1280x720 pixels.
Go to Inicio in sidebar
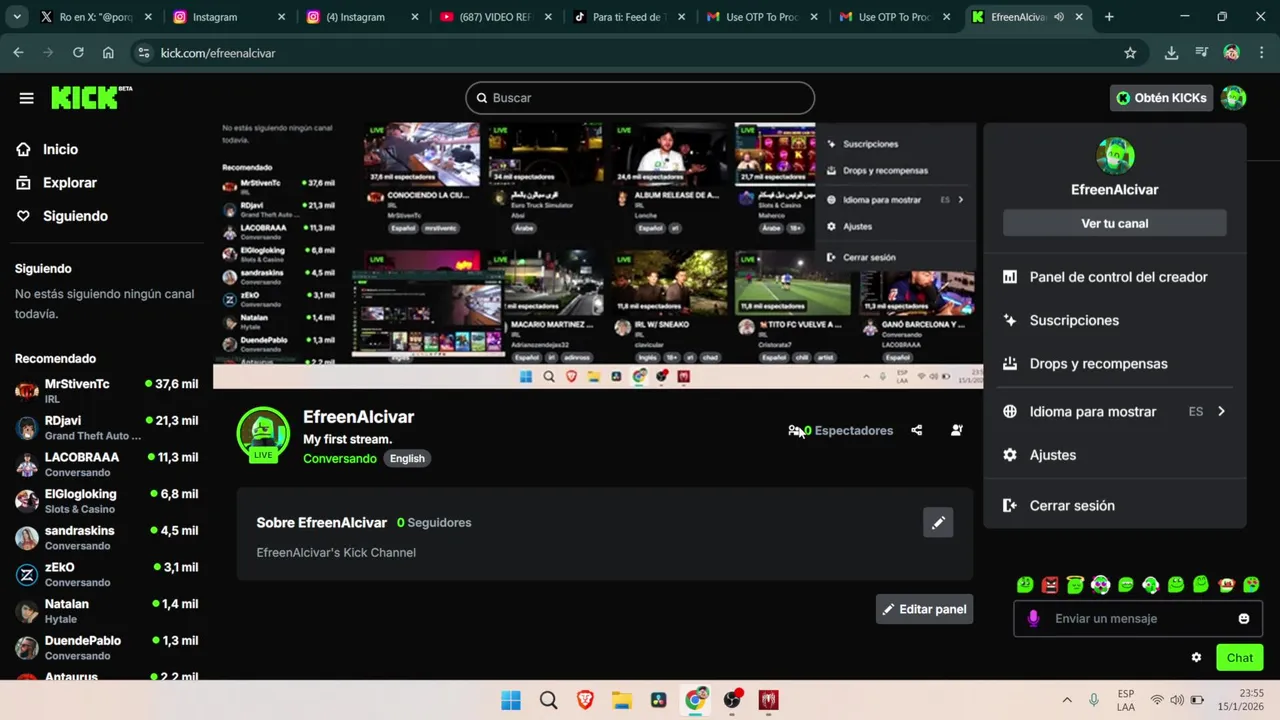(x=60, y=149)
